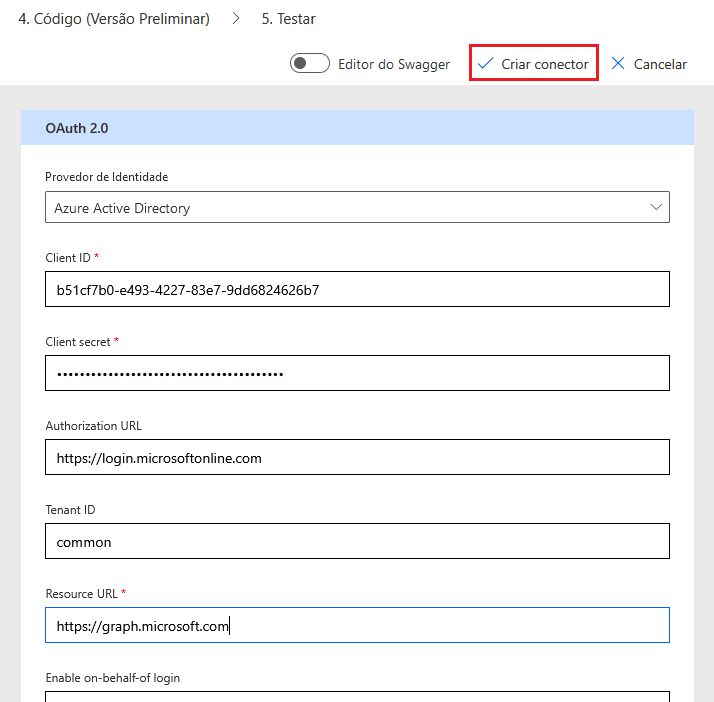
Task: Click the Client ID field label
Action: (68, 258)
